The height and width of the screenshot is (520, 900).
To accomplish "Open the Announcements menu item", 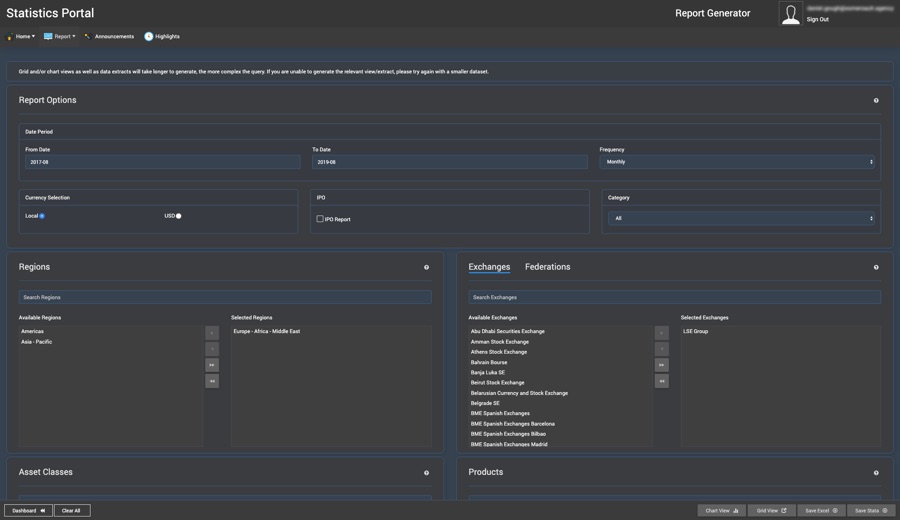I will (x=109, y=37).
